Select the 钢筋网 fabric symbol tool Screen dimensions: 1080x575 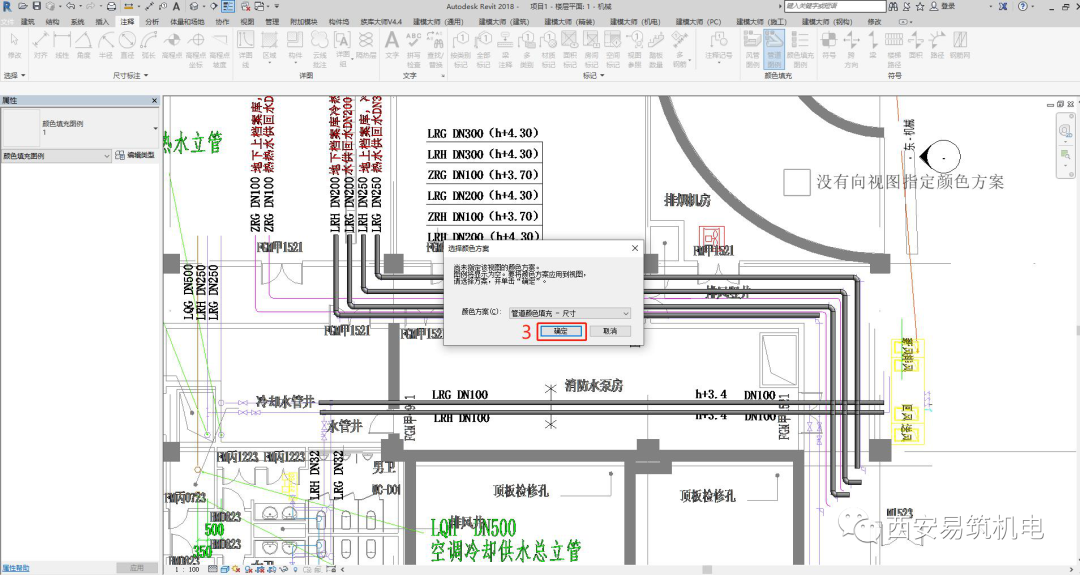coord(959,45)
